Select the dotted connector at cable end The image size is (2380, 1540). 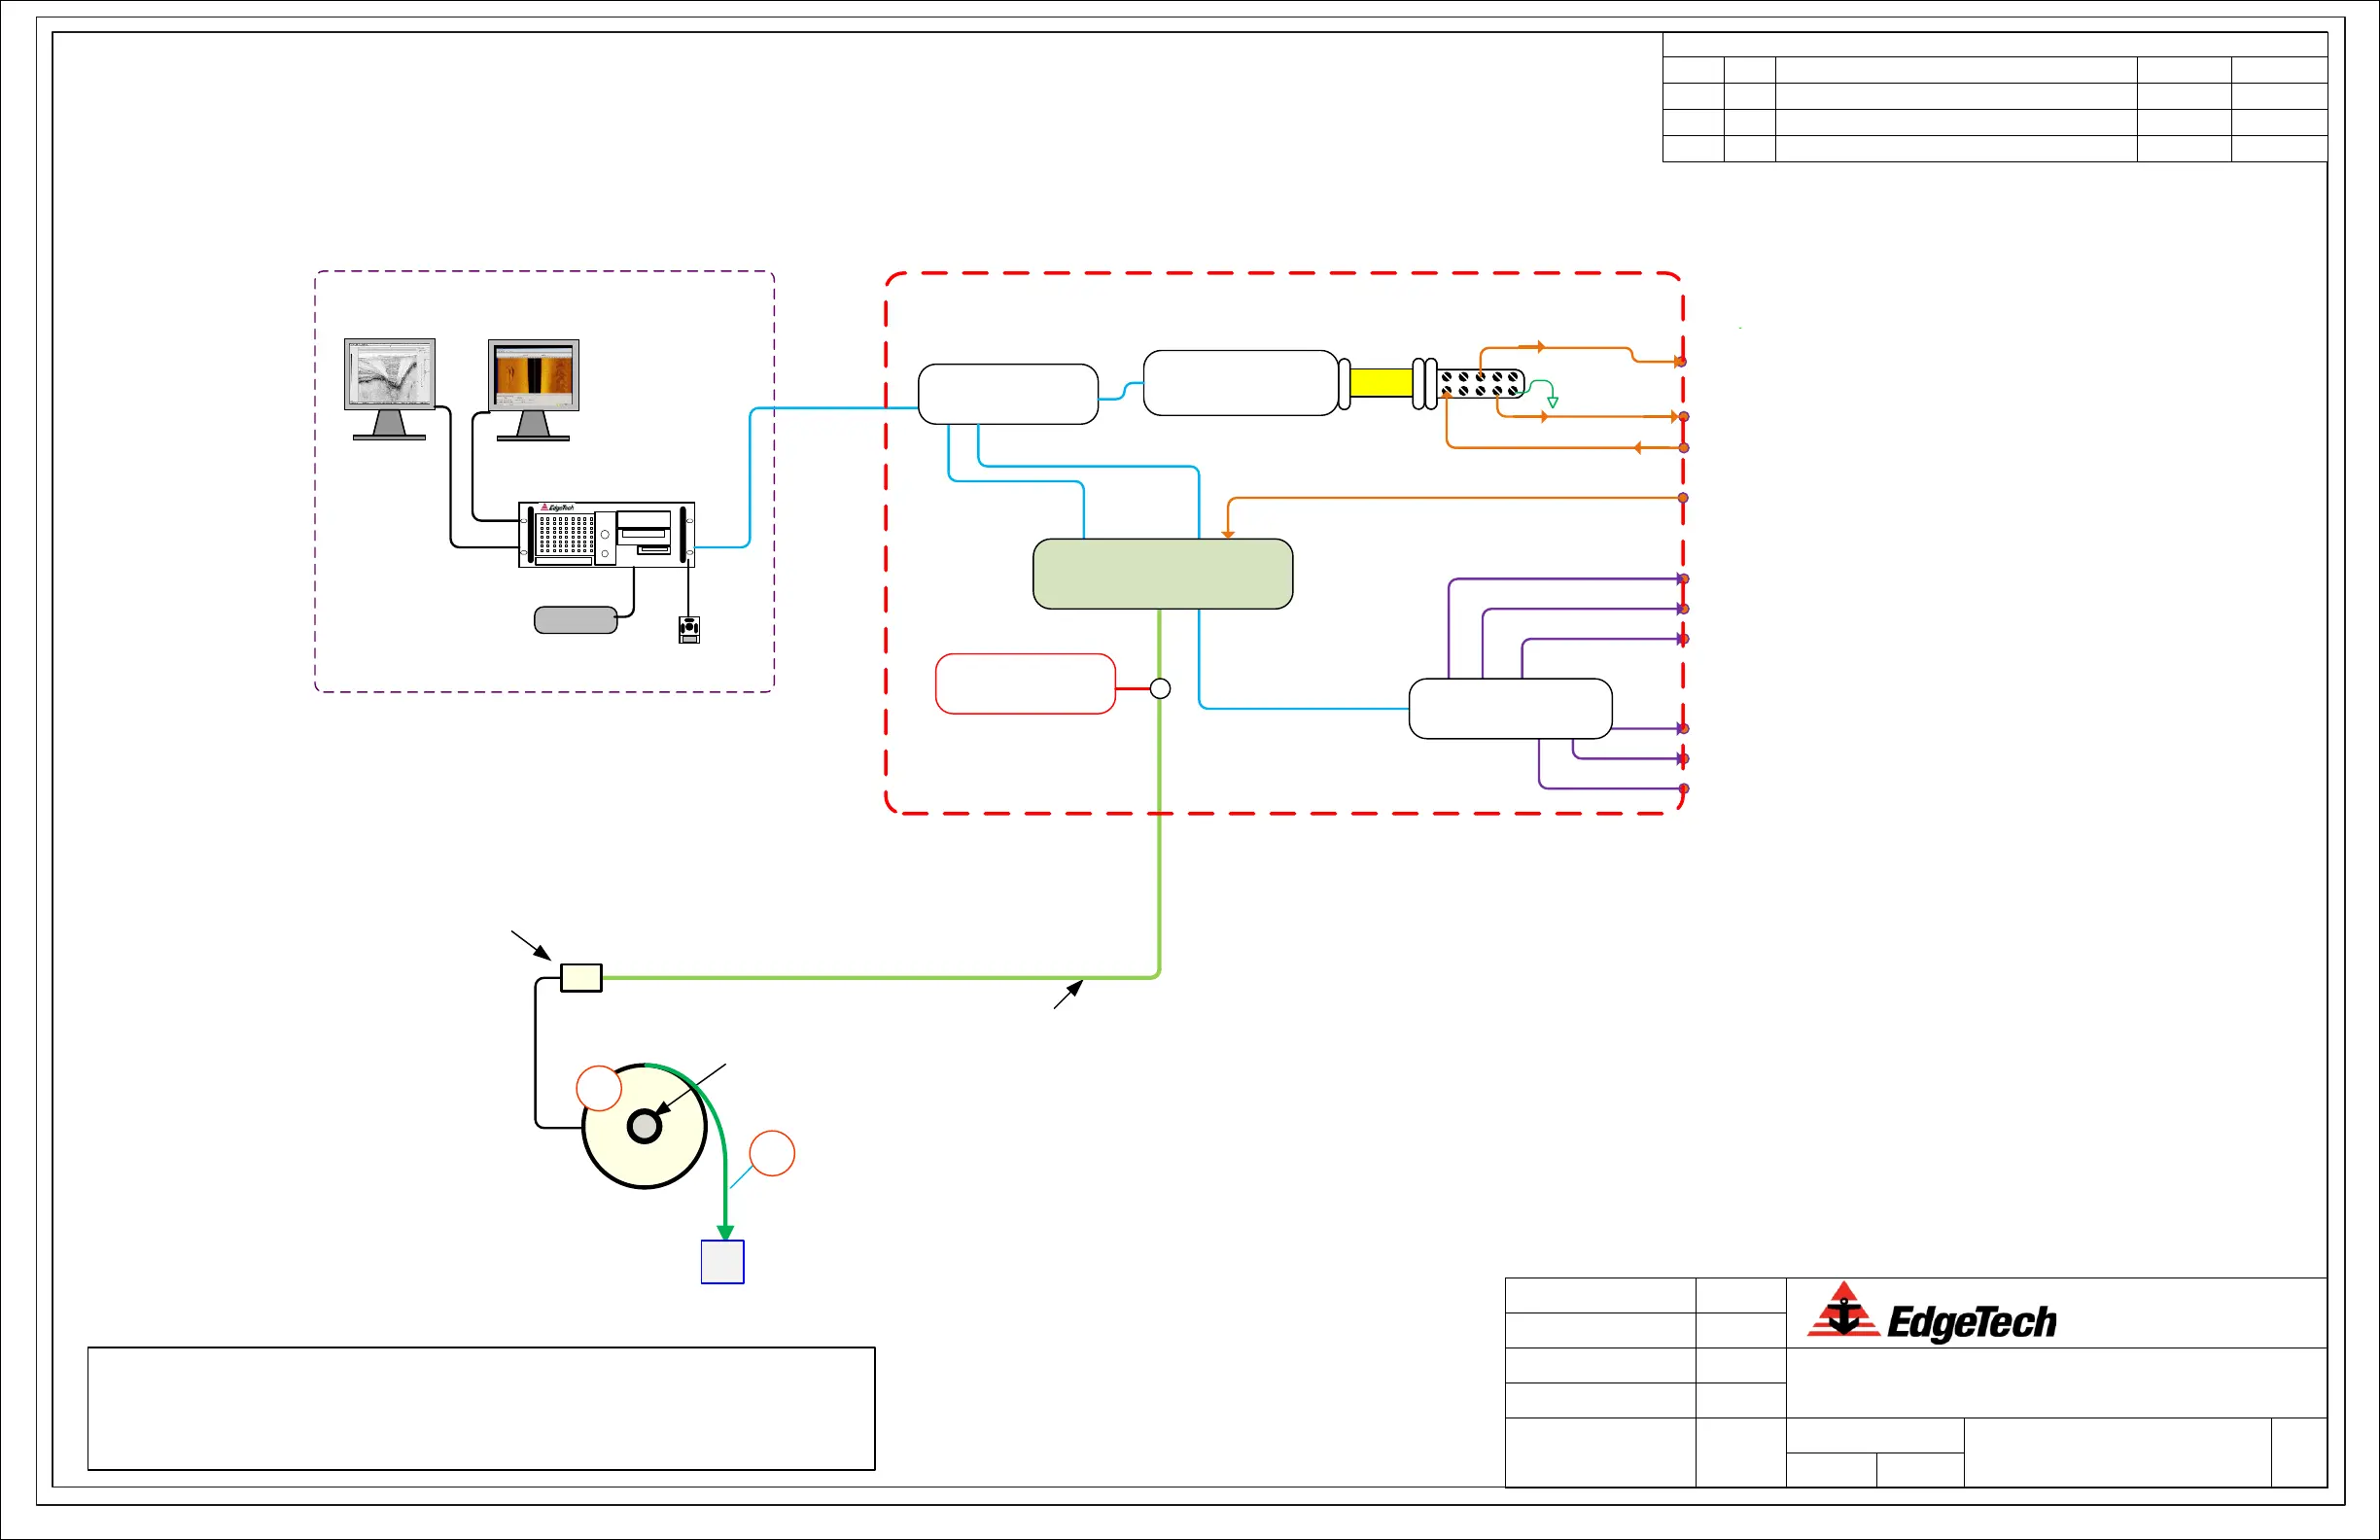point(1482,383)
